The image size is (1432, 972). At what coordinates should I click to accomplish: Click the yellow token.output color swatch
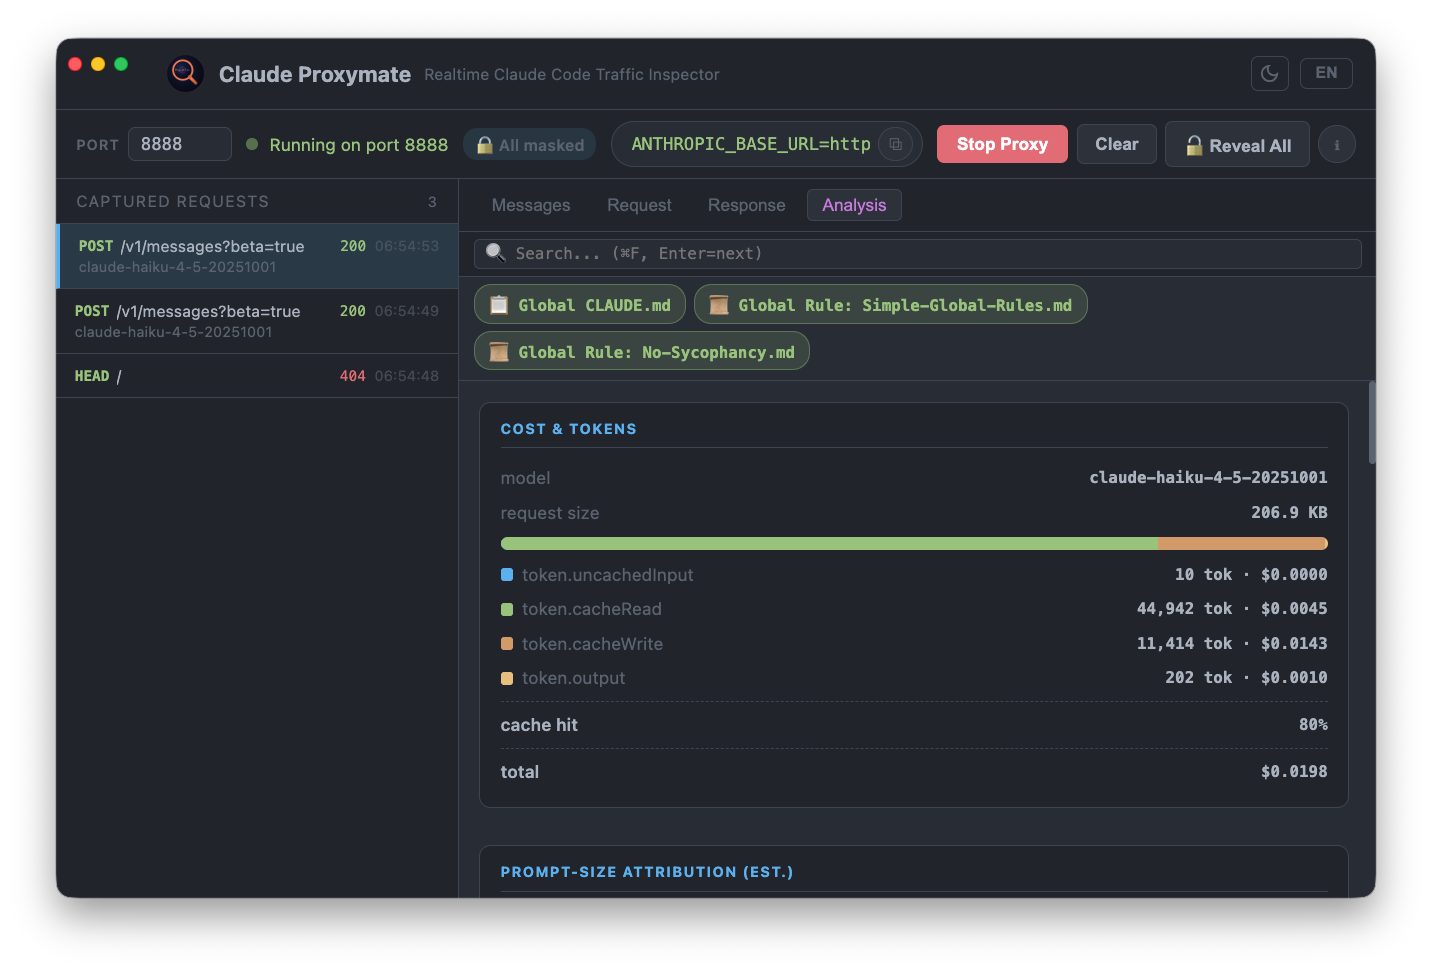coord(507,678)
